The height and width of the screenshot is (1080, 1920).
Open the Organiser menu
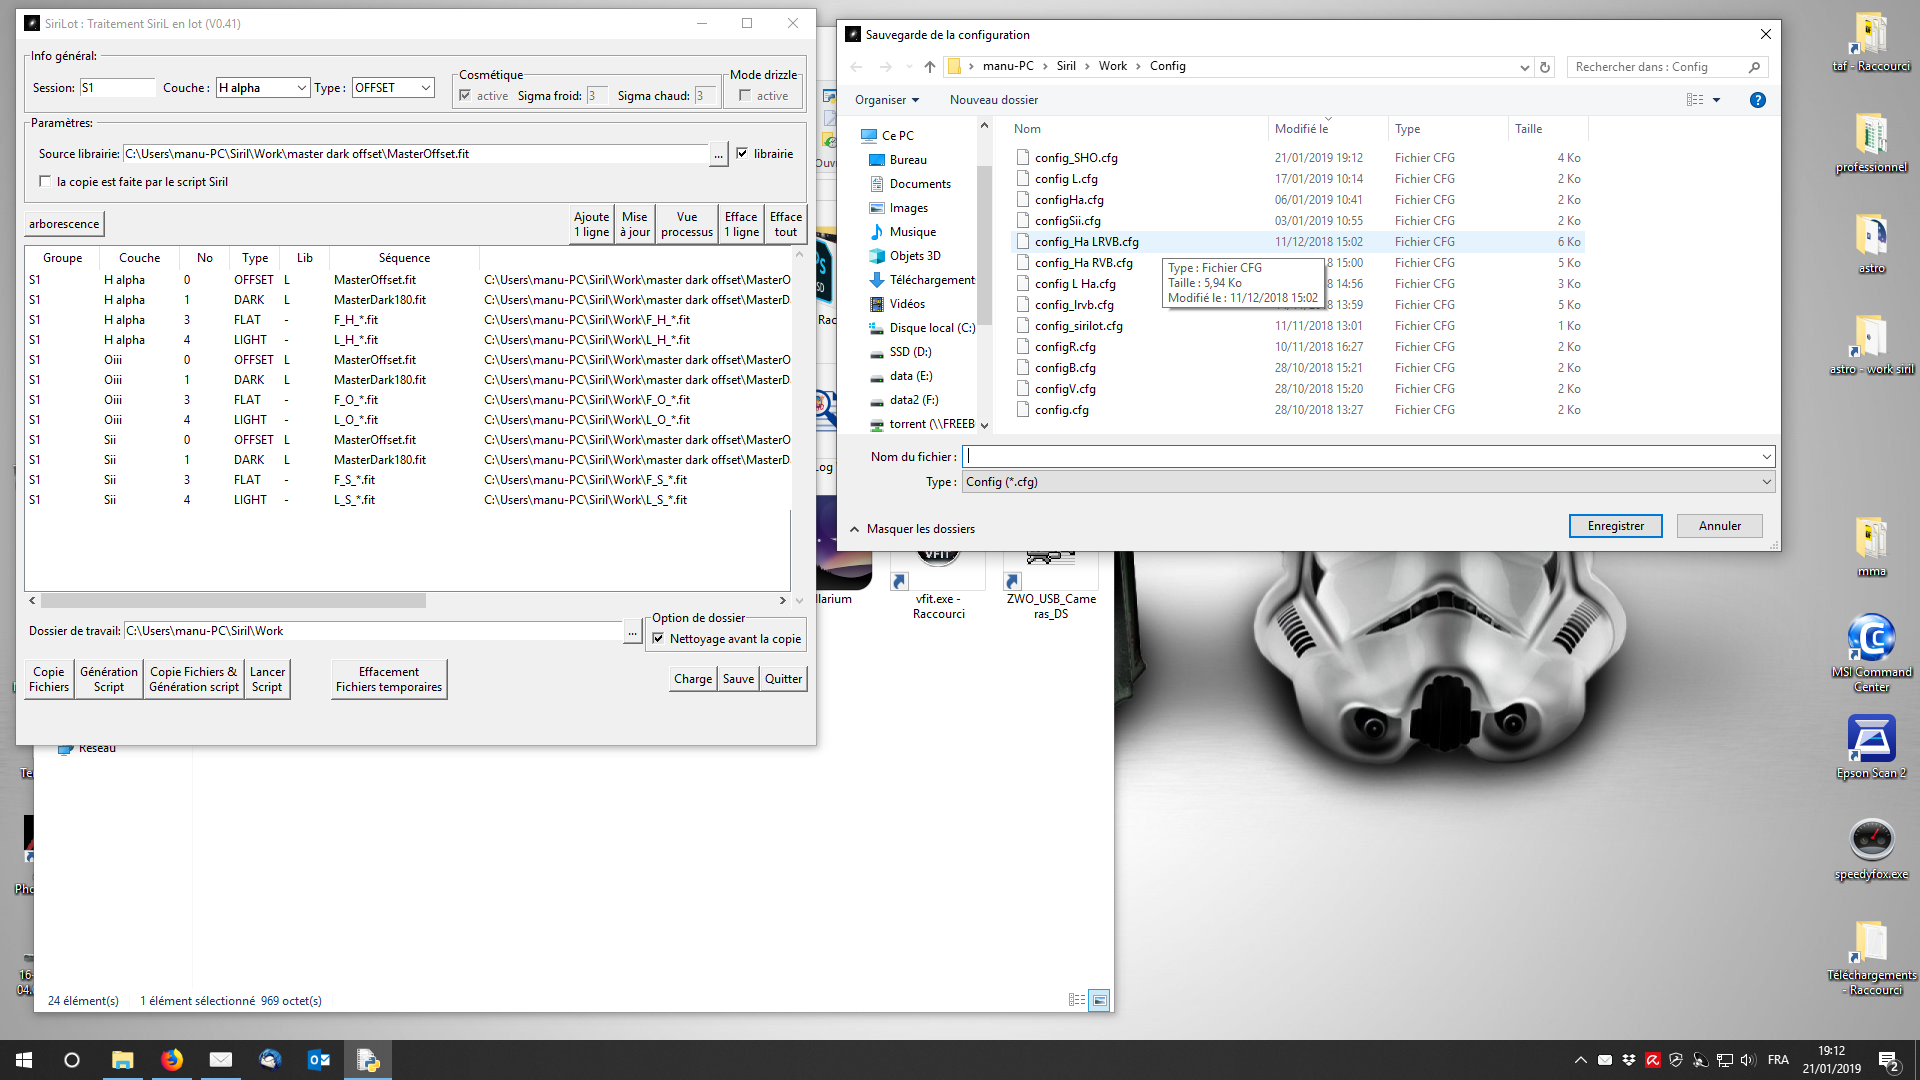pos(886,100)
